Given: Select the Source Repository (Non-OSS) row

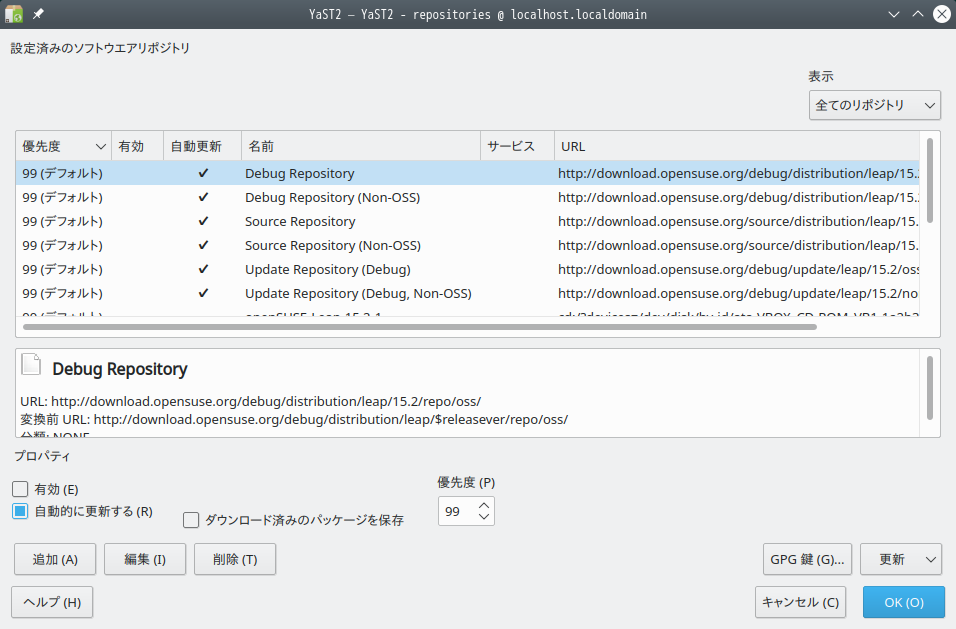Looking at the screenshot, I should [x=468, y=245].
